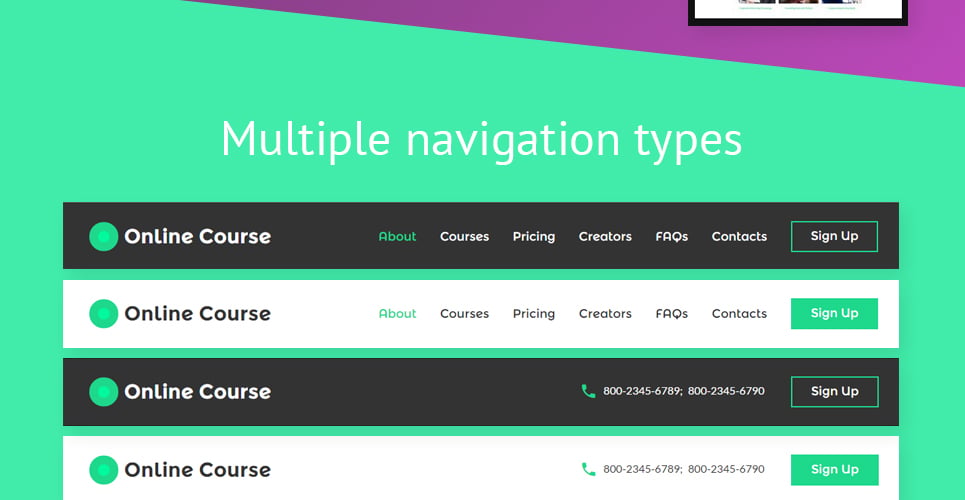Click the green circle logo in first dark navbar

point(103,236)
